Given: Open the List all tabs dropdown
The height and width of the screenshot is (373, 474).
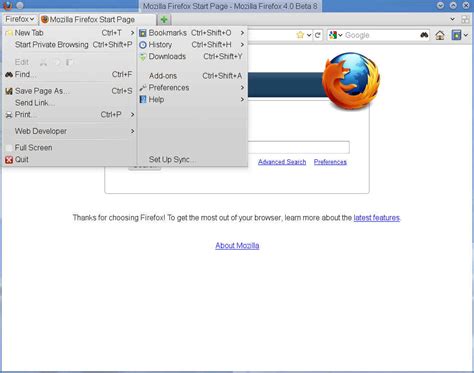Looking at the screenshot, I should click(x=452, y=19).
